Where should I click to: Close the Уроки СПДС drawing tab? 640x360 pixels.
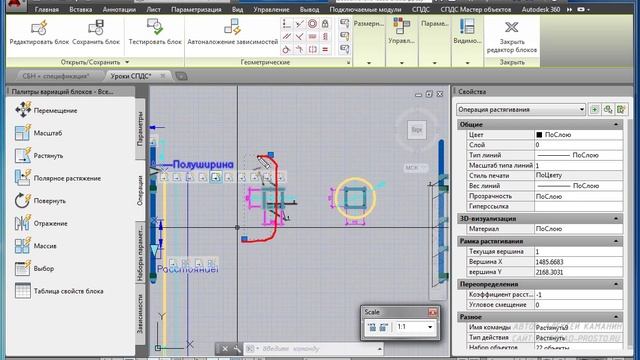[x=162, y=76]
